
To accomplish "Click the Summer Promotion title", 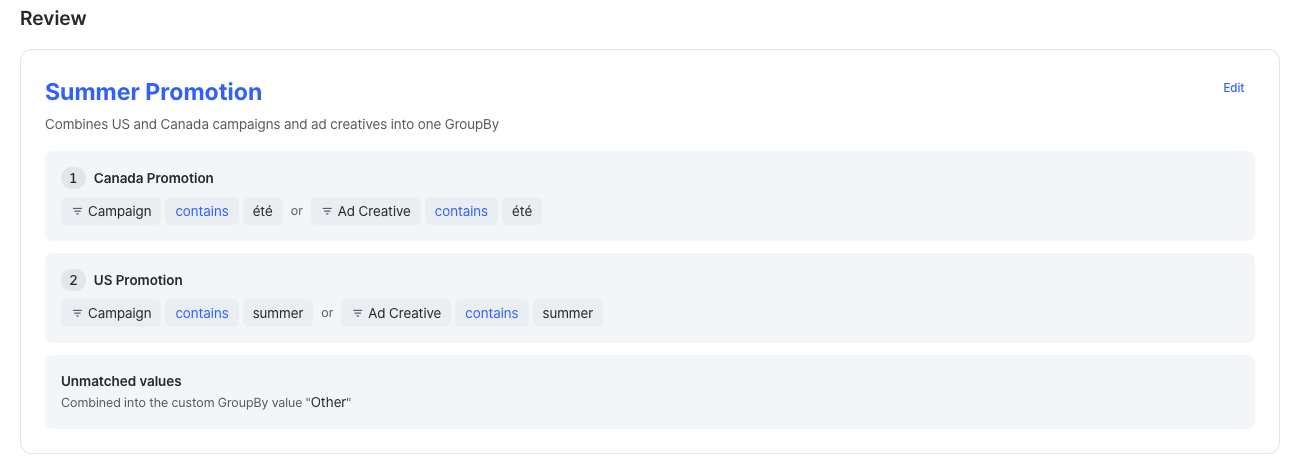I will coord(154,92).
